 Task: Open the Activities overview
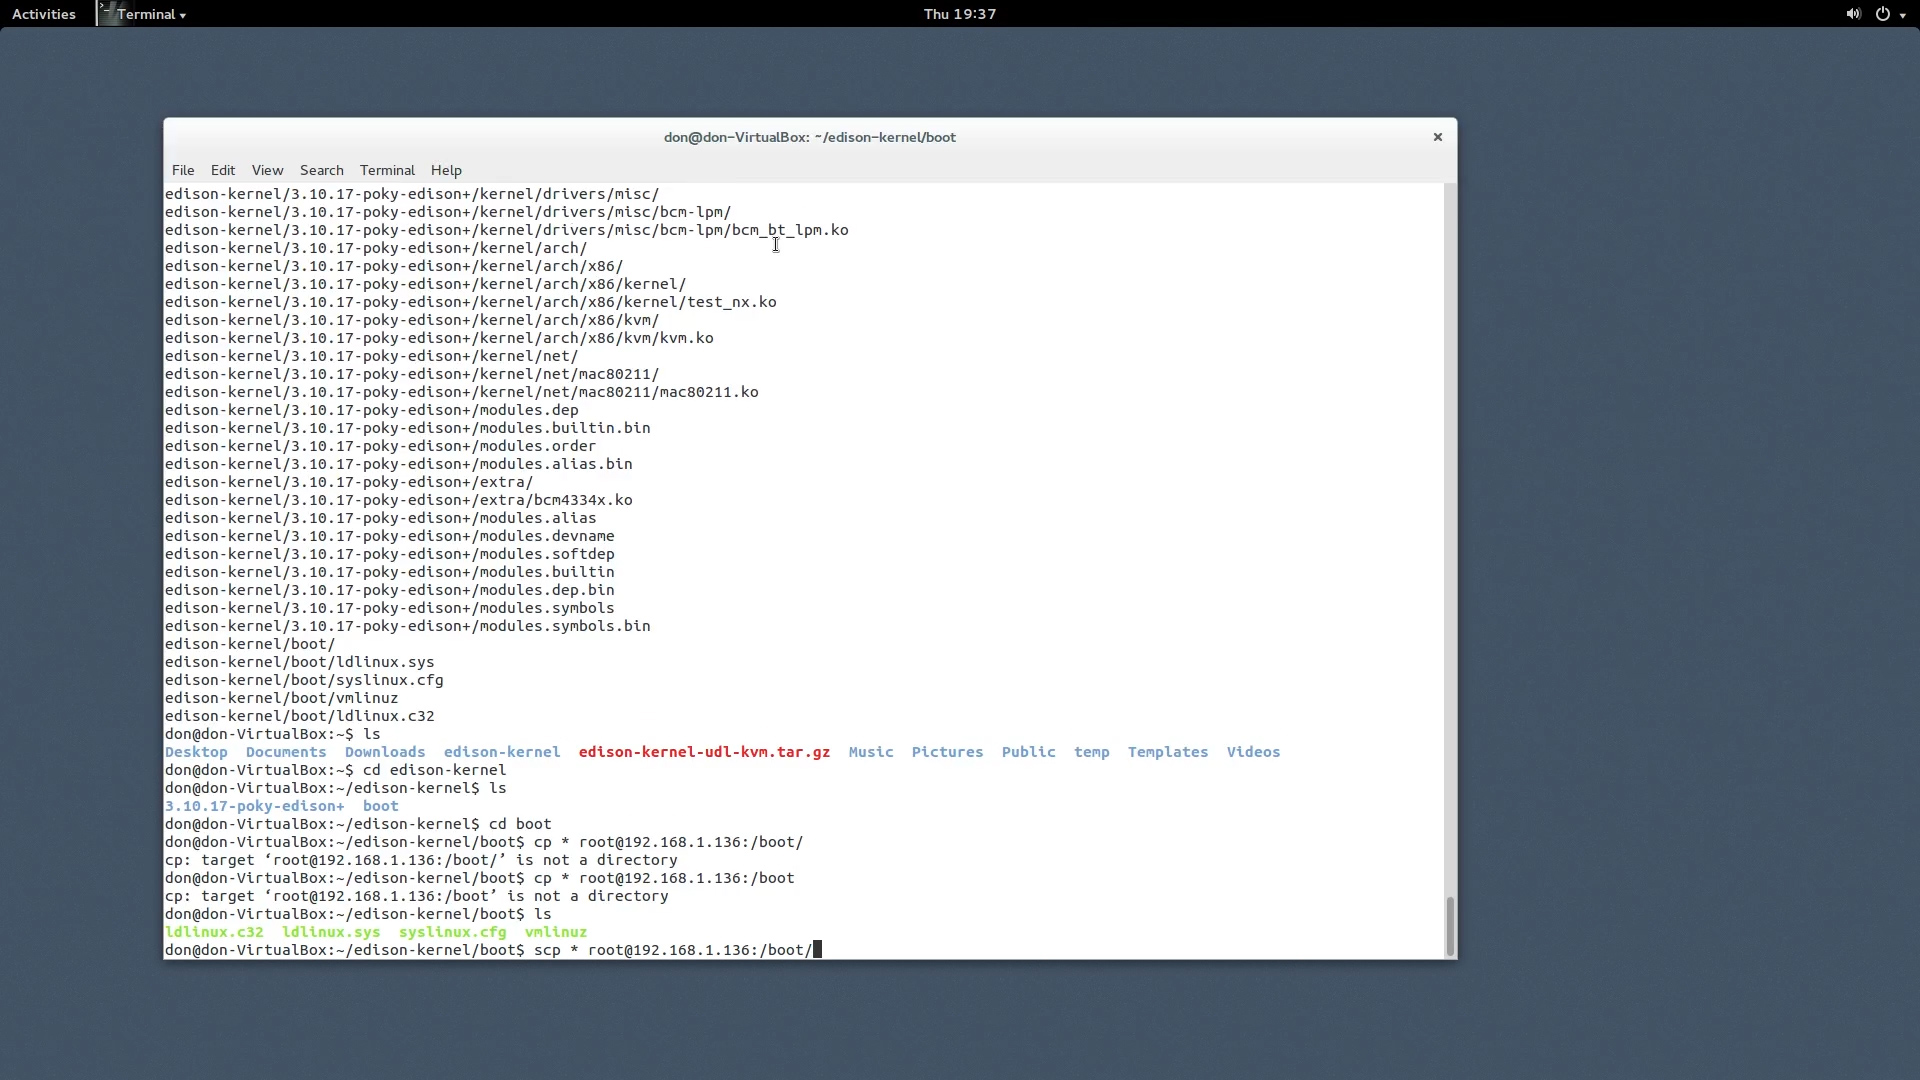(43, 14)
